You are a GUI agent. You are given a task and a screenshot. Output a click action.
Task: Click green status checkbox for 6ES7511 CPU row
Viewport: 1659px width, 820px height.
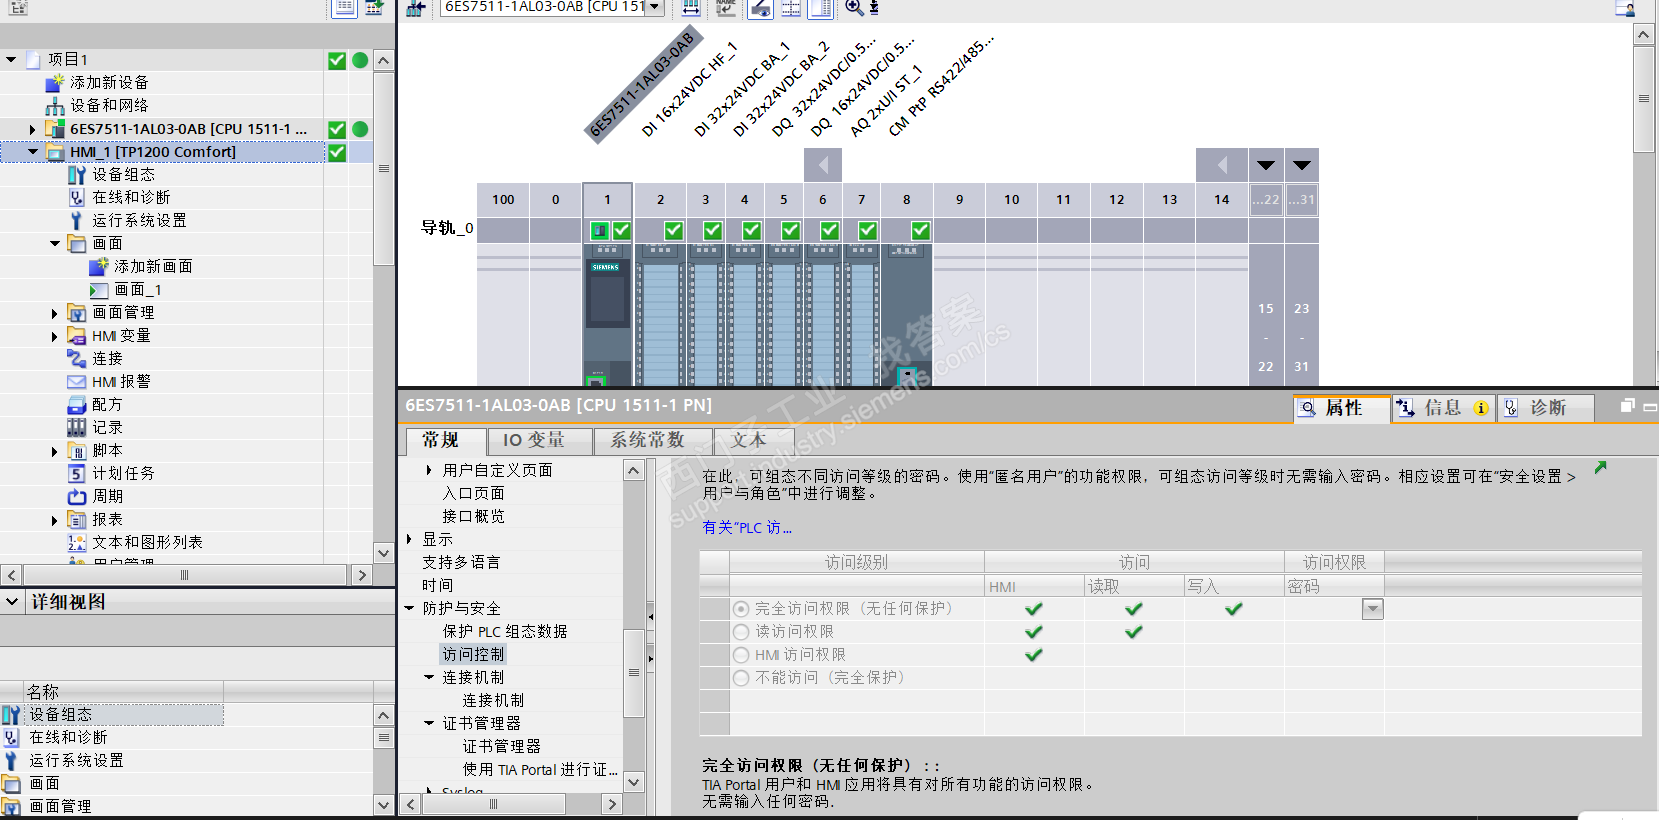click(337, 129)
